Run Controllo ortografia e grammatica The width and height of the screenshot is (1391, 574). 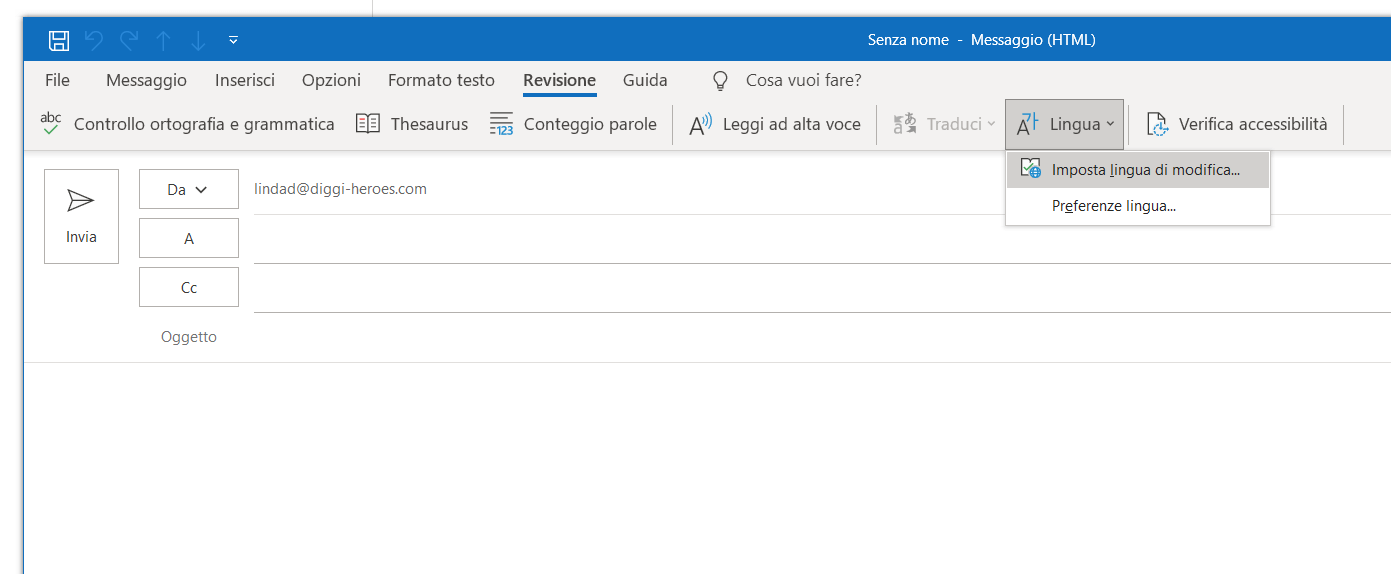[x=187, y=124]
